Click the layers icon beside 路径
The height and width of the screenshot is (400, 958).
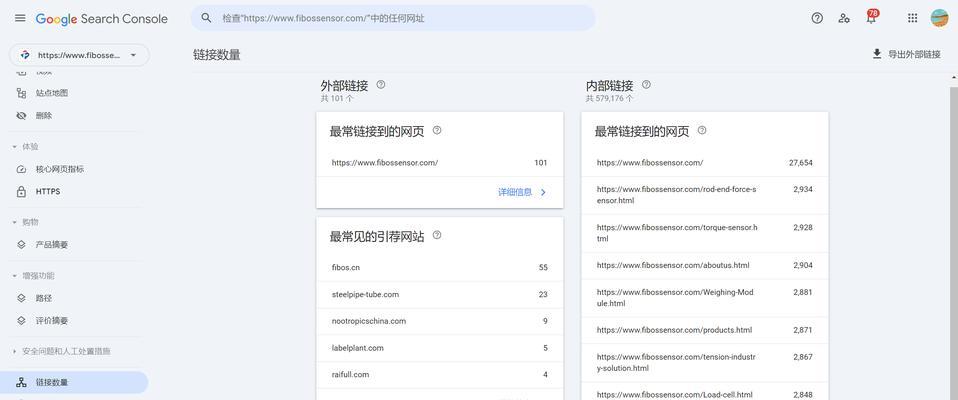(x=21, y=299)
